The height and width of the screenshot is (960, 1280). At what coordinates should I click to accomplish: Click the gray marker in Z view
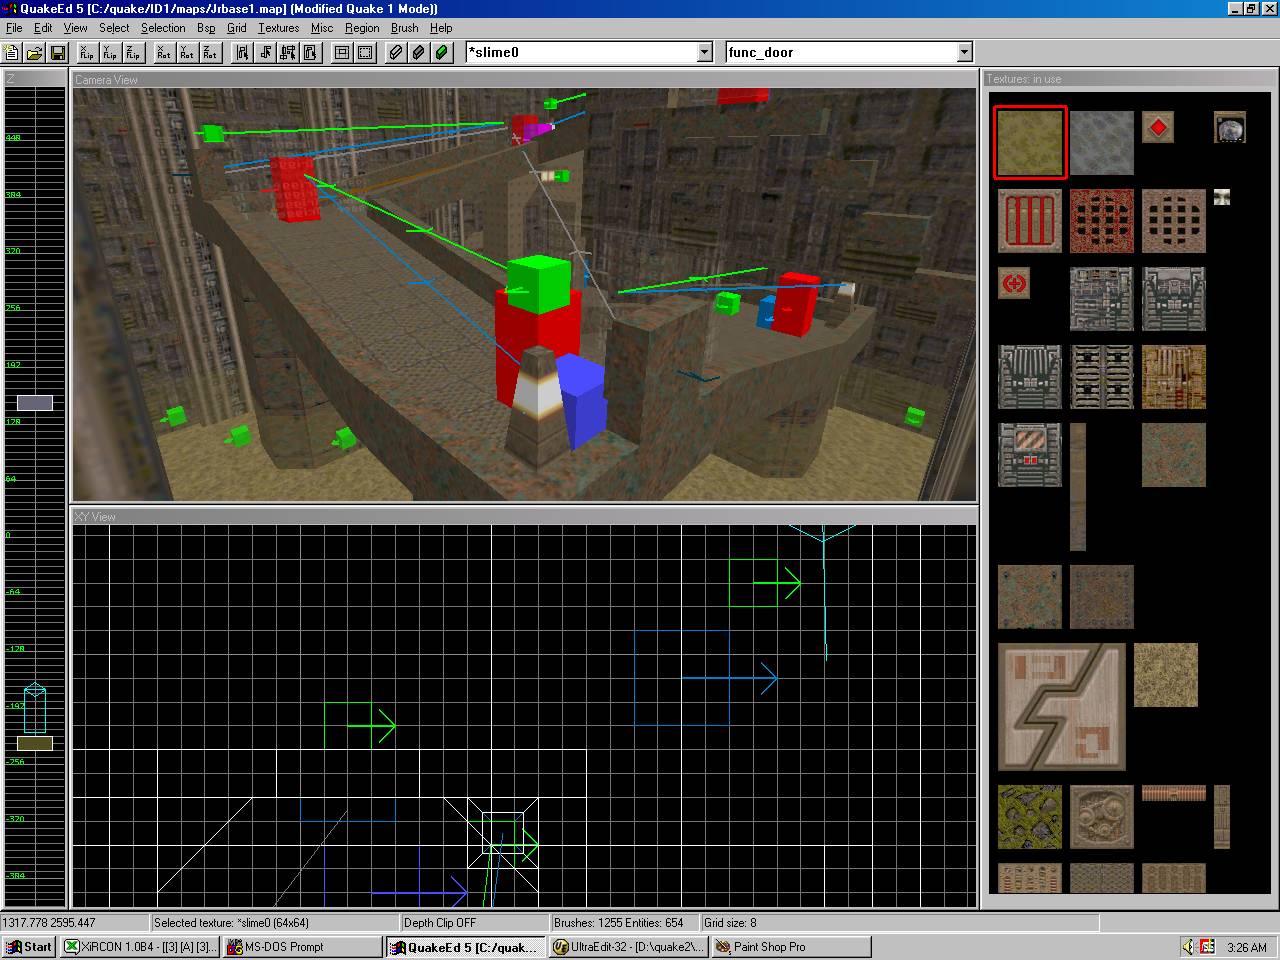click(35, 403)
